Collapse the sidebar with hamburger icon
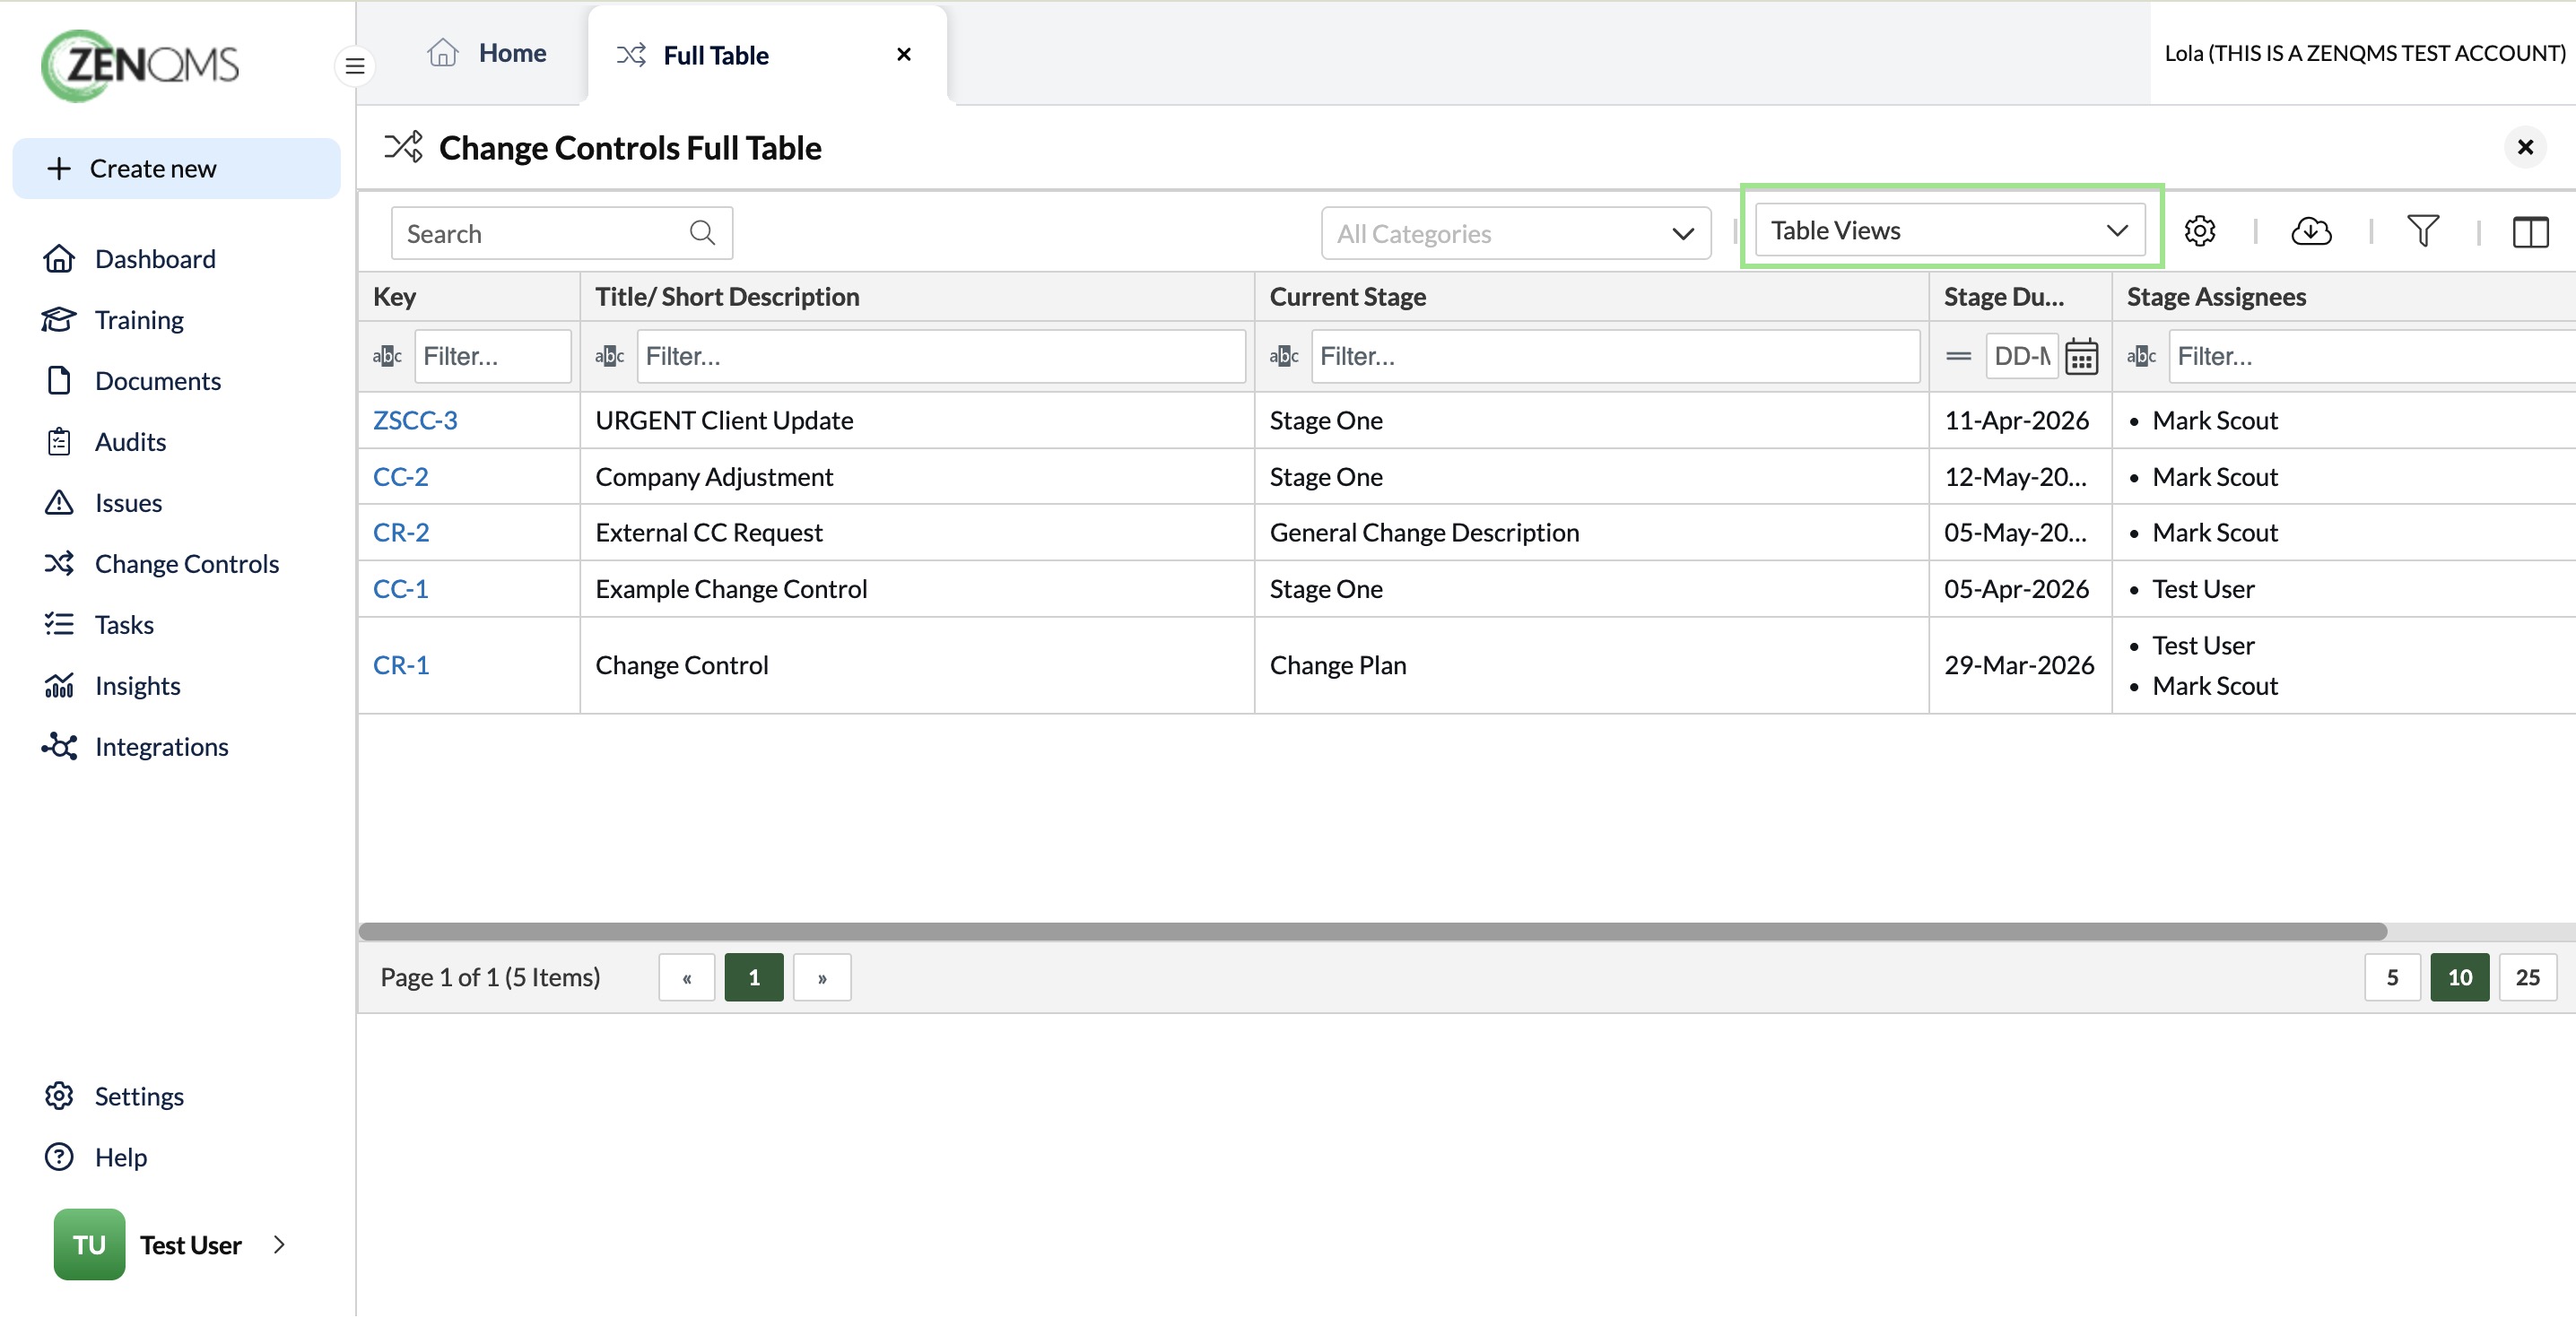 354,66
